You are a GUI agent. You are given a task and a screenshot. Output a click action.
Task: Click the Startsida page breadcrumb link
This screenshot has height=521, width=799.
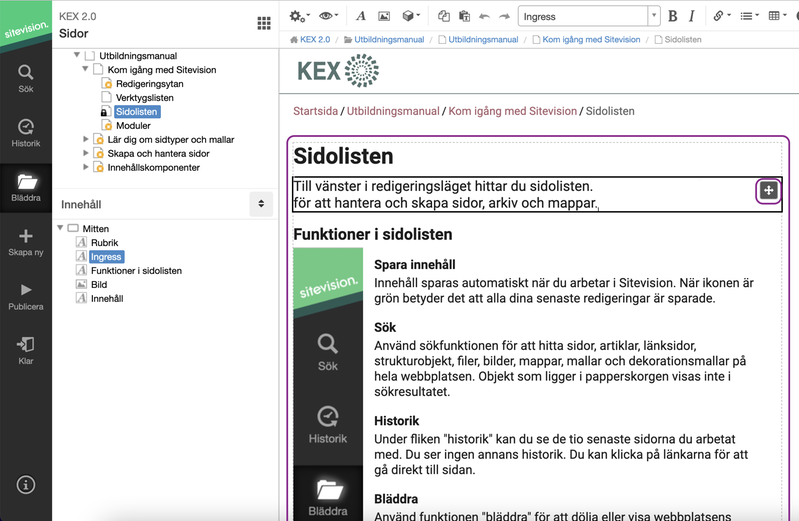[315, 111]
